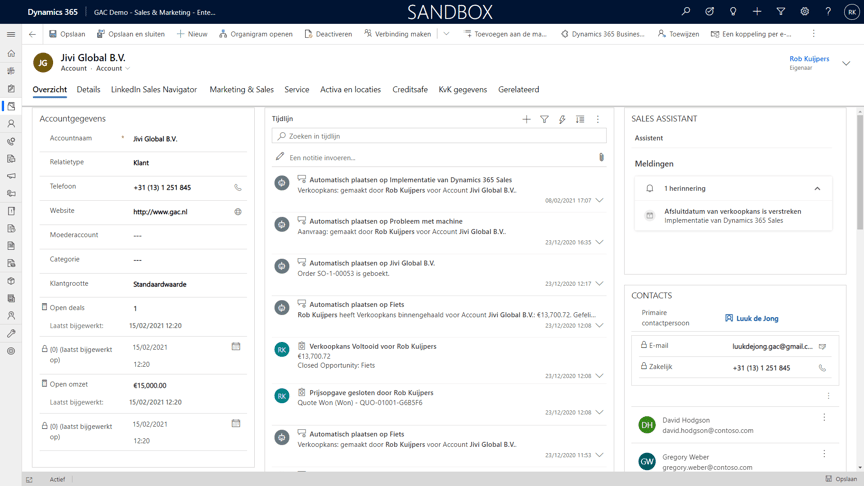Open the timeline more options ellipsis
Image resolution: width=864 pixels, height=486 pixels.
(x=597, y=119)
